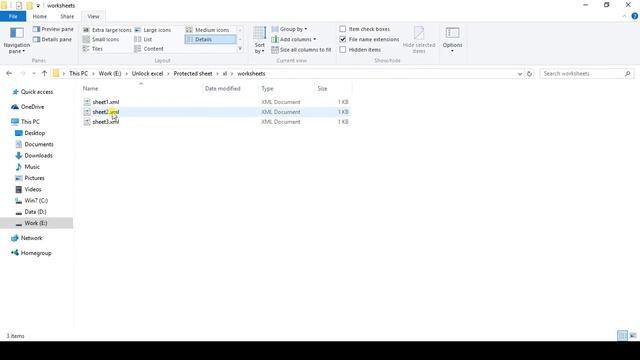The width and height of the screenshot is (640, 360).
Task: Open Documents in navigation pane
Action: [x=34, y=144]
